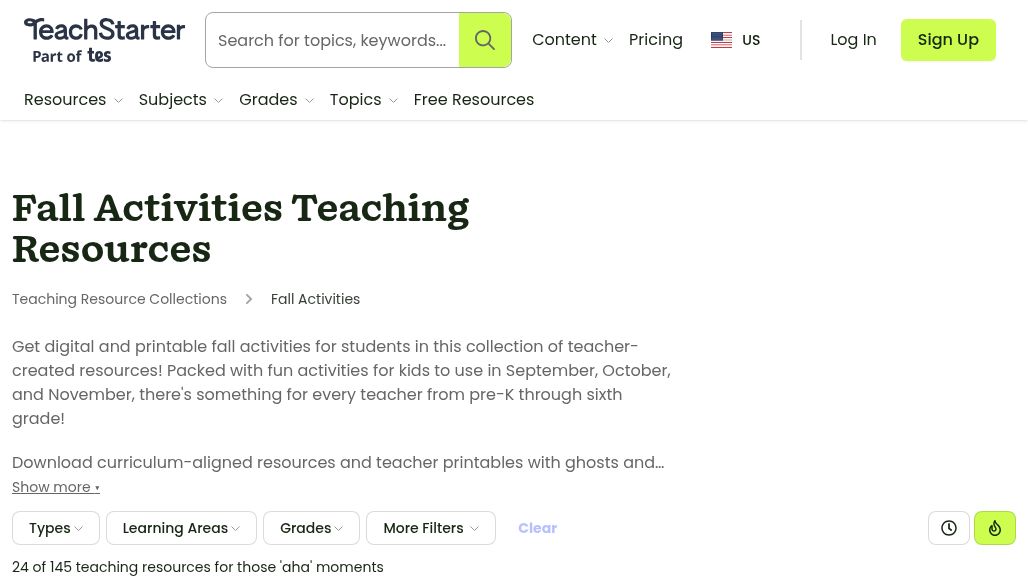Screen dimensions: 1028x578
Task: Toggle trending sort off via flame button
Action: click(994, 528)
